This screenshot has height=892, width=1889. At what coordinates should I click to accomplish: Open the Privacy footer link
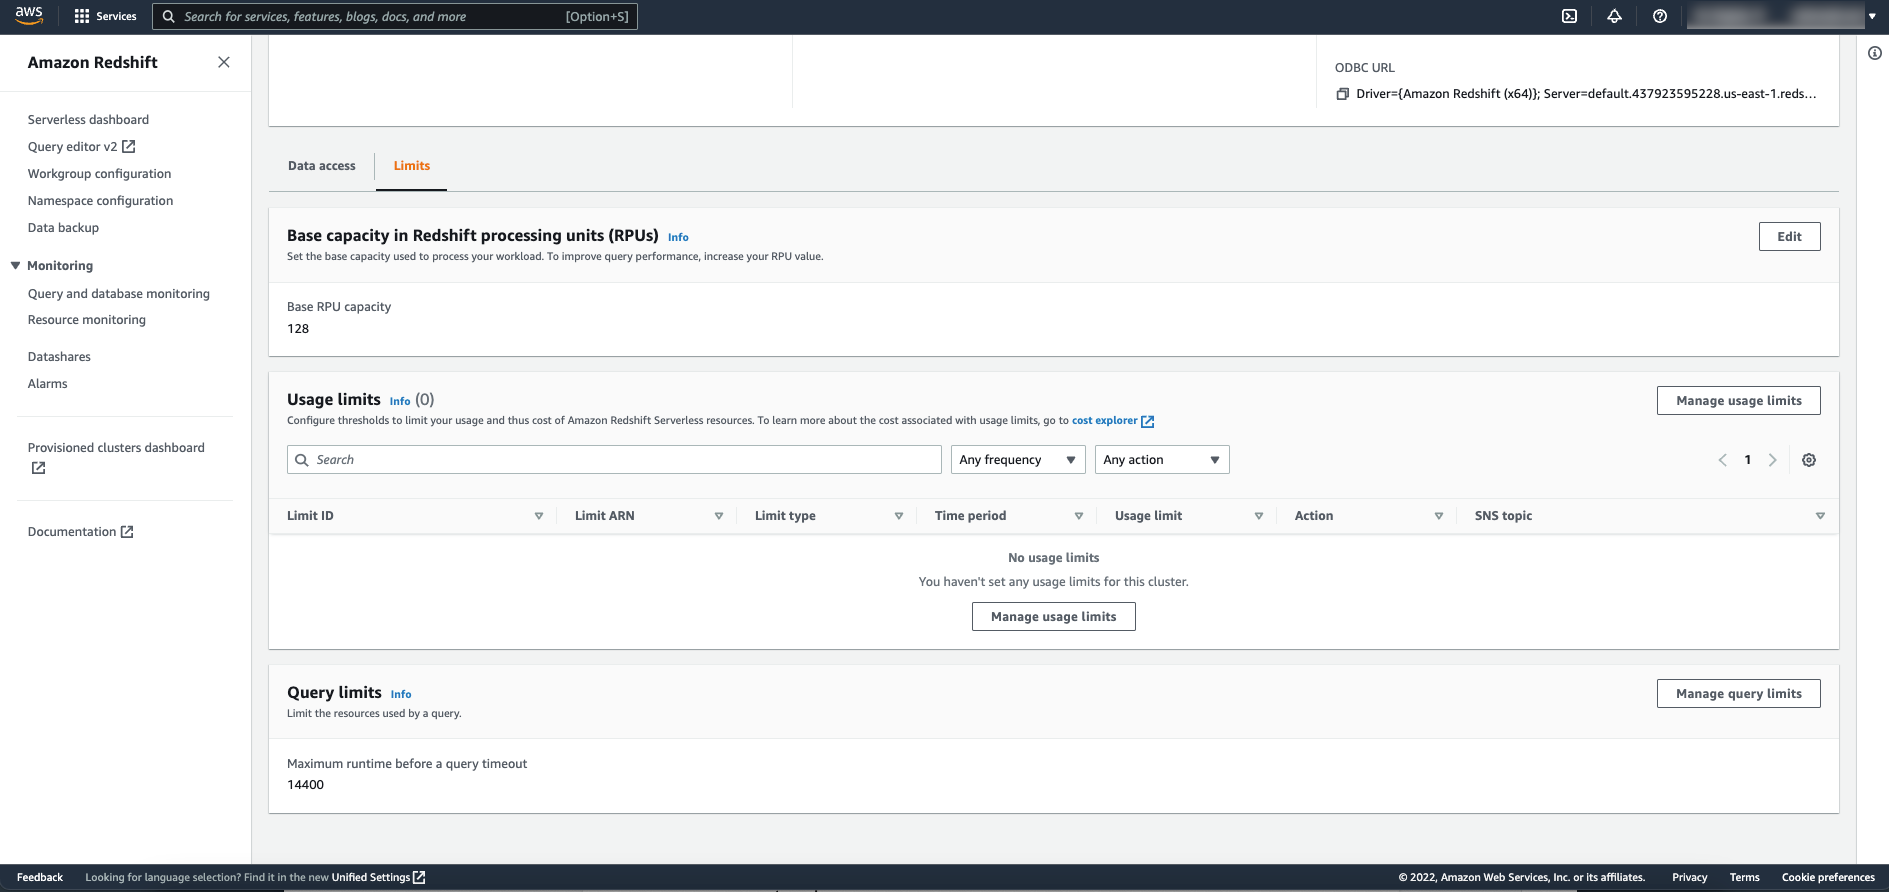coord(1689,878)
